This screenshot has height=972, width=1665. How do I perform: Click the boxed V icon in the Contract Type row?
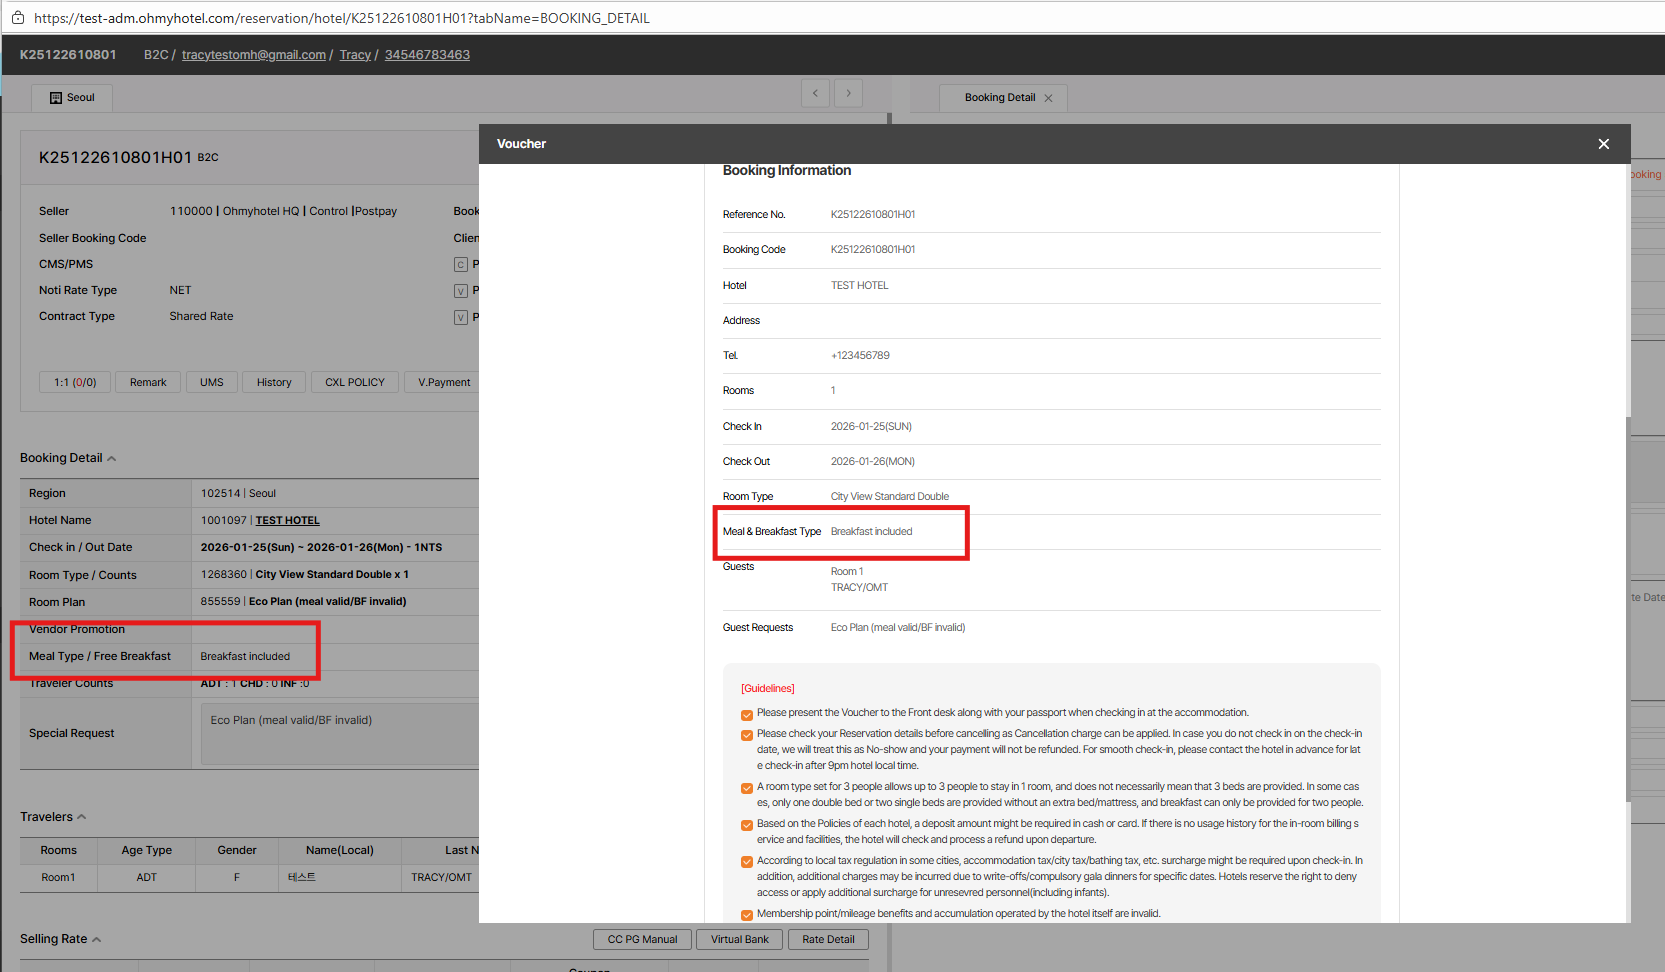(x=461, y=317)
